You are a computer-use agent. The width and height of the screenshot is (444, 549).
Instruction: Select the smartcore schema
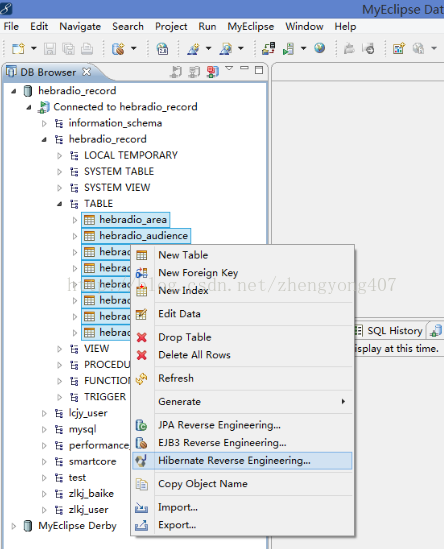point(92,461)
